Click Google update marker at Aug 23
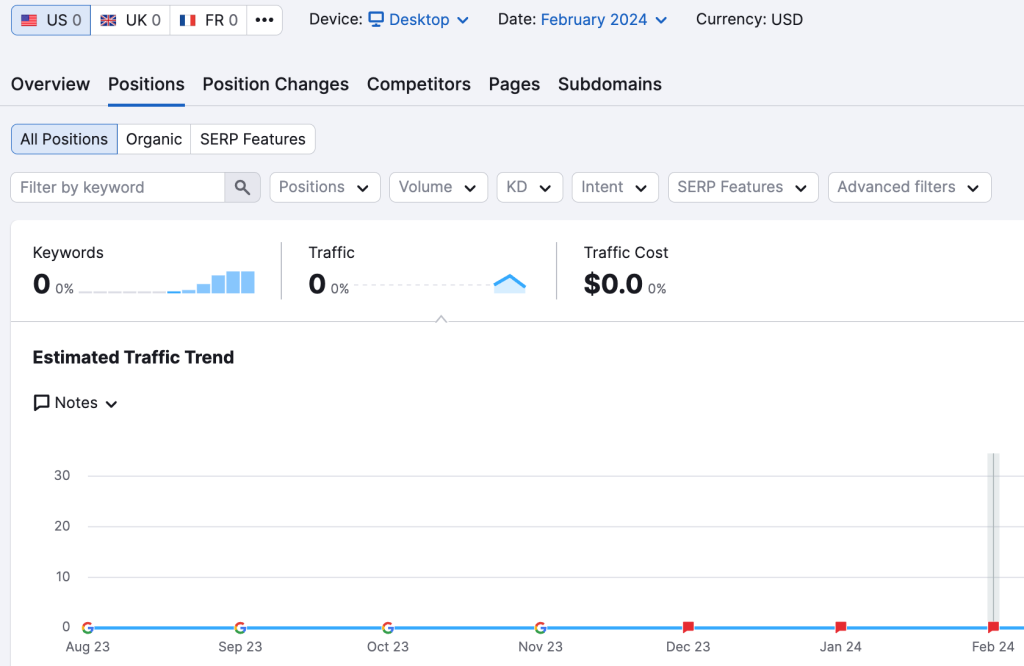This screenshot has width=1024, height=666. (88, 627)
